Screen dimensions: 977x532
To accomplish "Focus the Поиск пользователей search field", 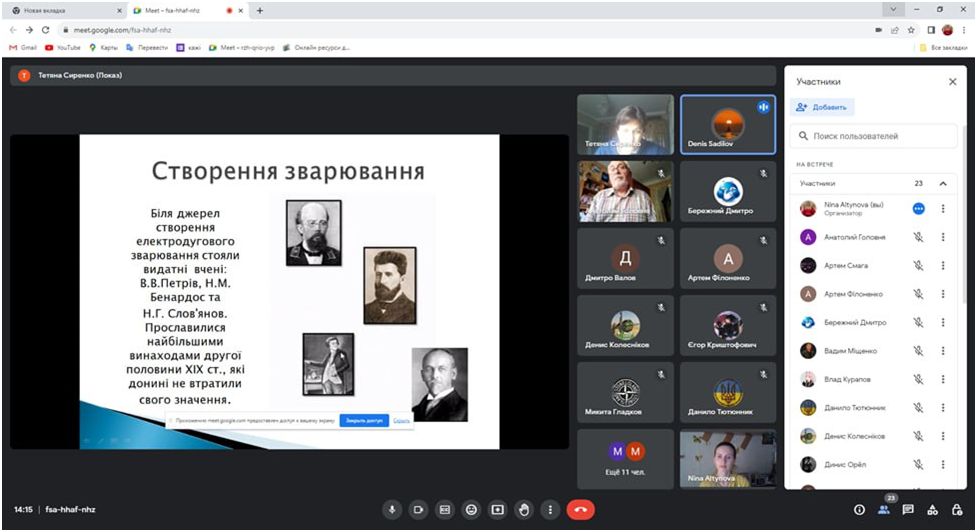I will pyautogui.click(x=874, y=136).
